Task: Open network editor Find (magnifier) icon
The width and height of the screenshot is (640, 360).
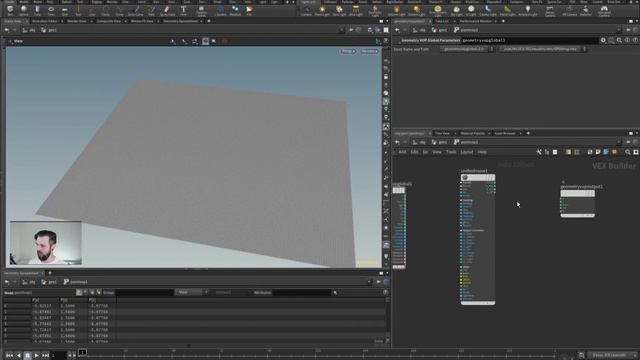Action: point(628,152)
